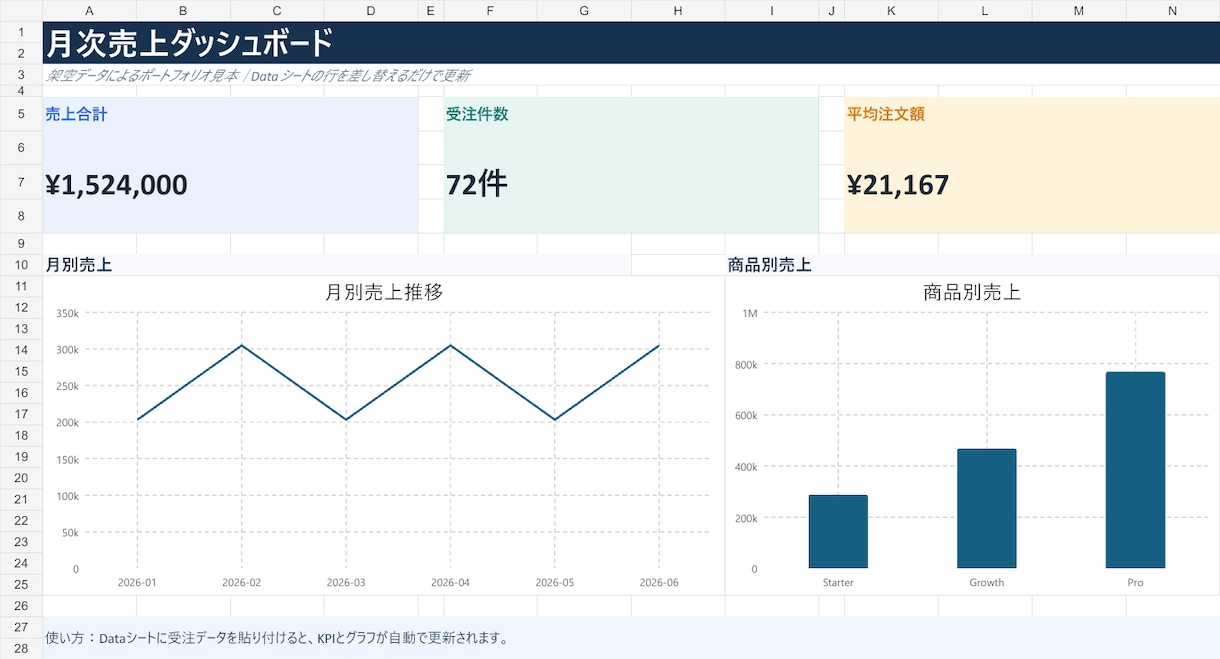Image resolution: width=1220 pixels, height=659 pixels.
Task: Select row 10 header
Action: coord(21,265)
